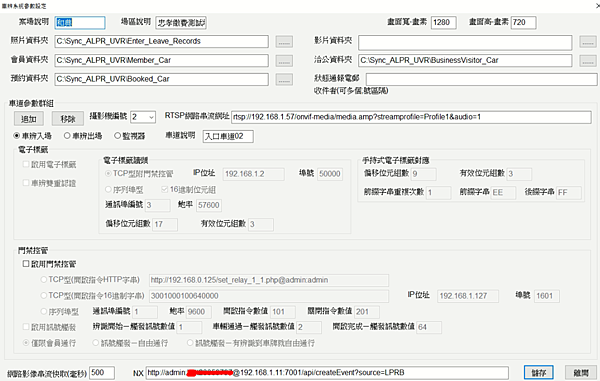This screenshot has width=600, height=381.
Task: Edit the 畫面高-畫素 field showing 720
Action: coord(523,23)
